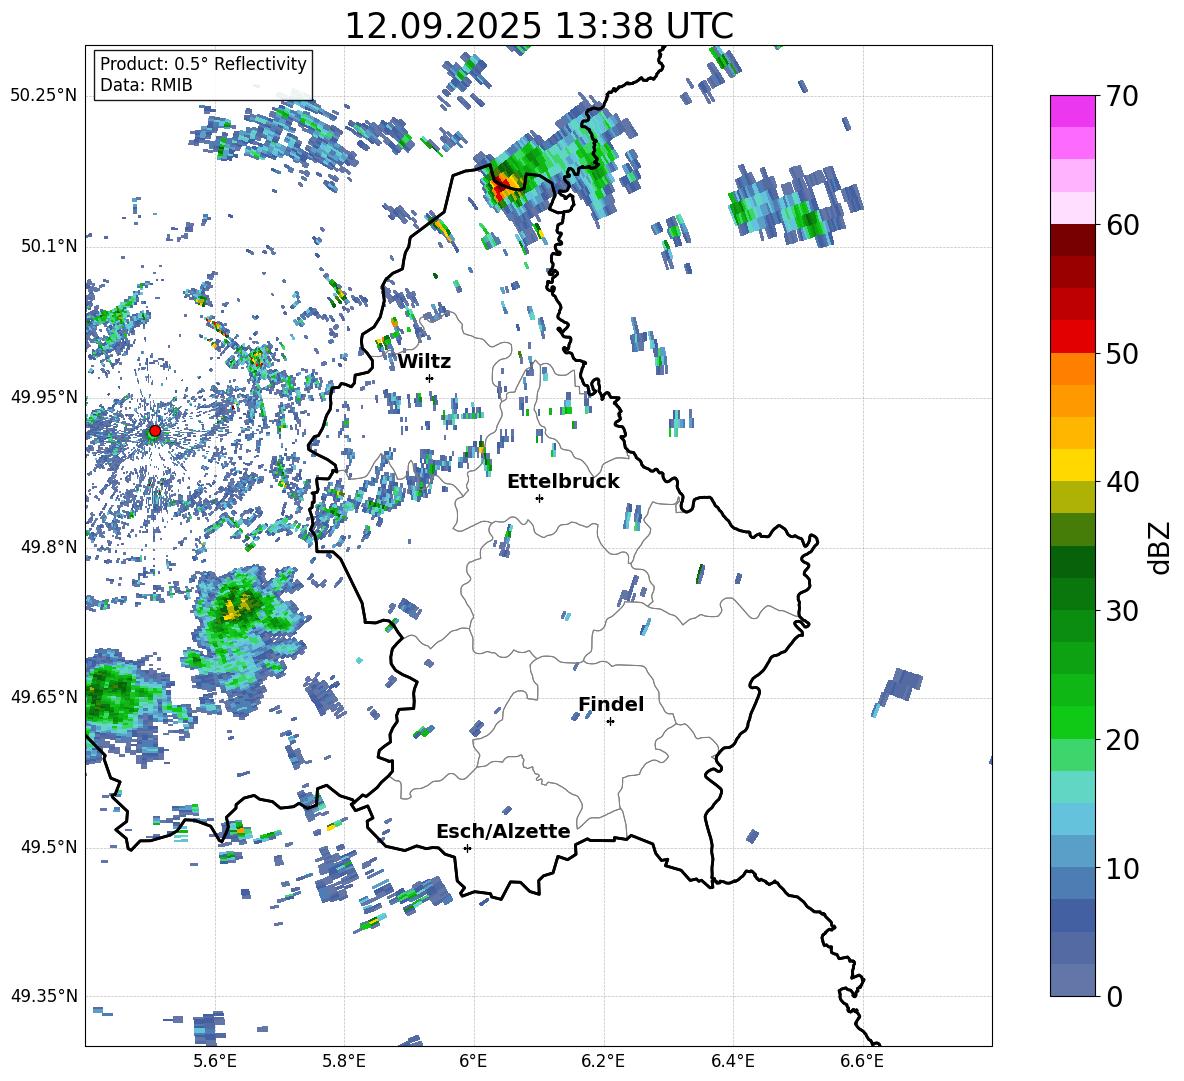Click the 49.5°N latitude label
Viewport: 1184px width, 1081px height.
[x=48, y=847]
